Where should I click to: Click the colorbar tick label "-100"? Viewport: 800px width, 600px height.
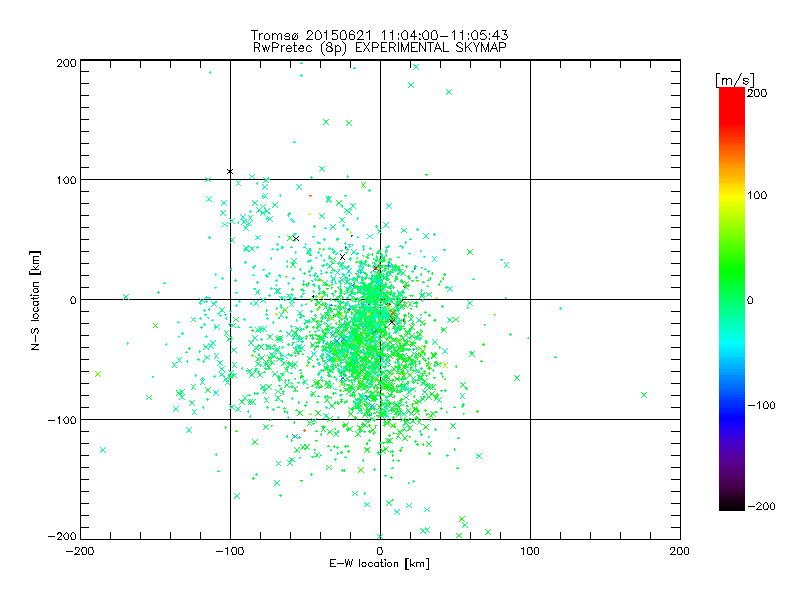coord(761,405)
